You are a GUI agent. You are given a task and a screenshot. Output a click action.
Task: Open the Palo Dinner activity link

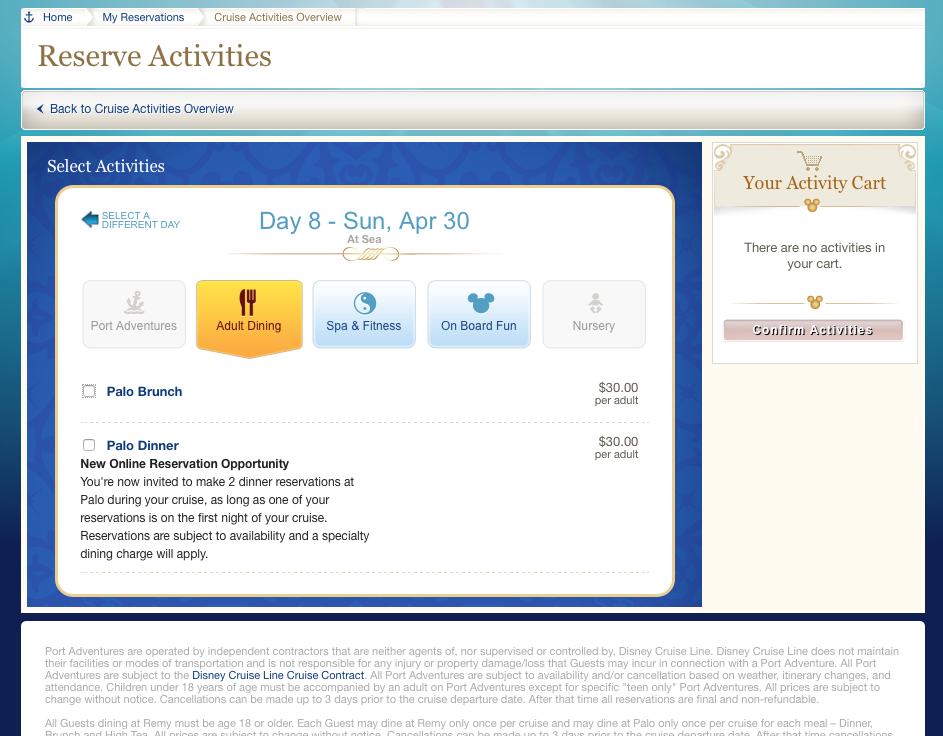tap(143, 446)
